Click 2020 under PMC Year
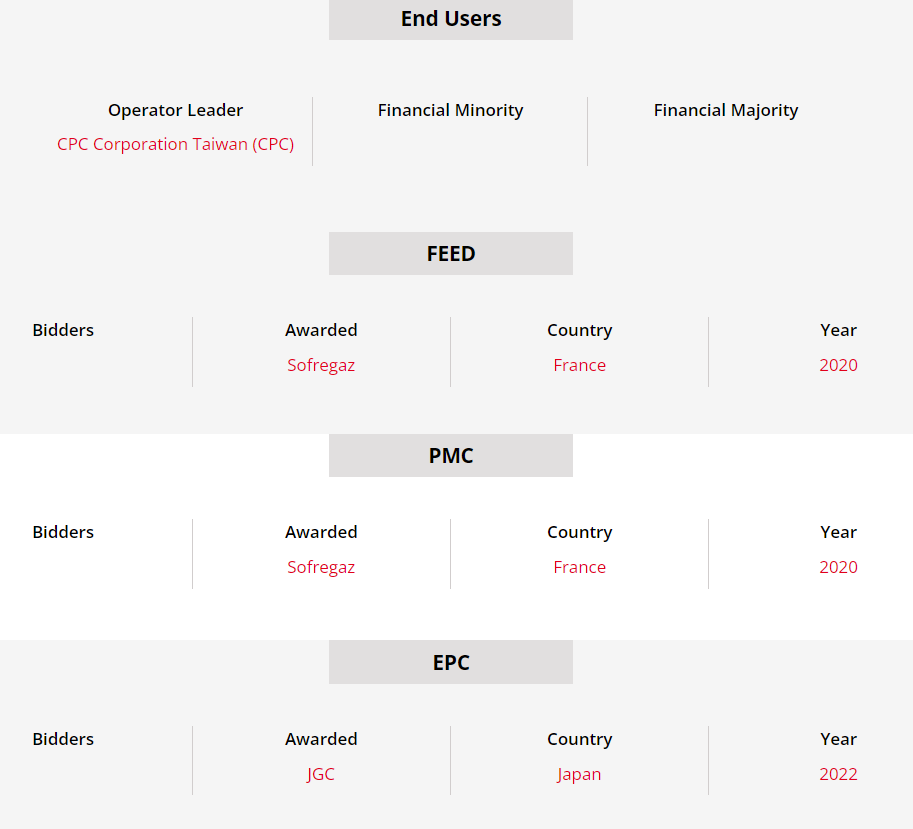Screen dimensions: 913x829 pyautogui.click(x=838, y=567)
